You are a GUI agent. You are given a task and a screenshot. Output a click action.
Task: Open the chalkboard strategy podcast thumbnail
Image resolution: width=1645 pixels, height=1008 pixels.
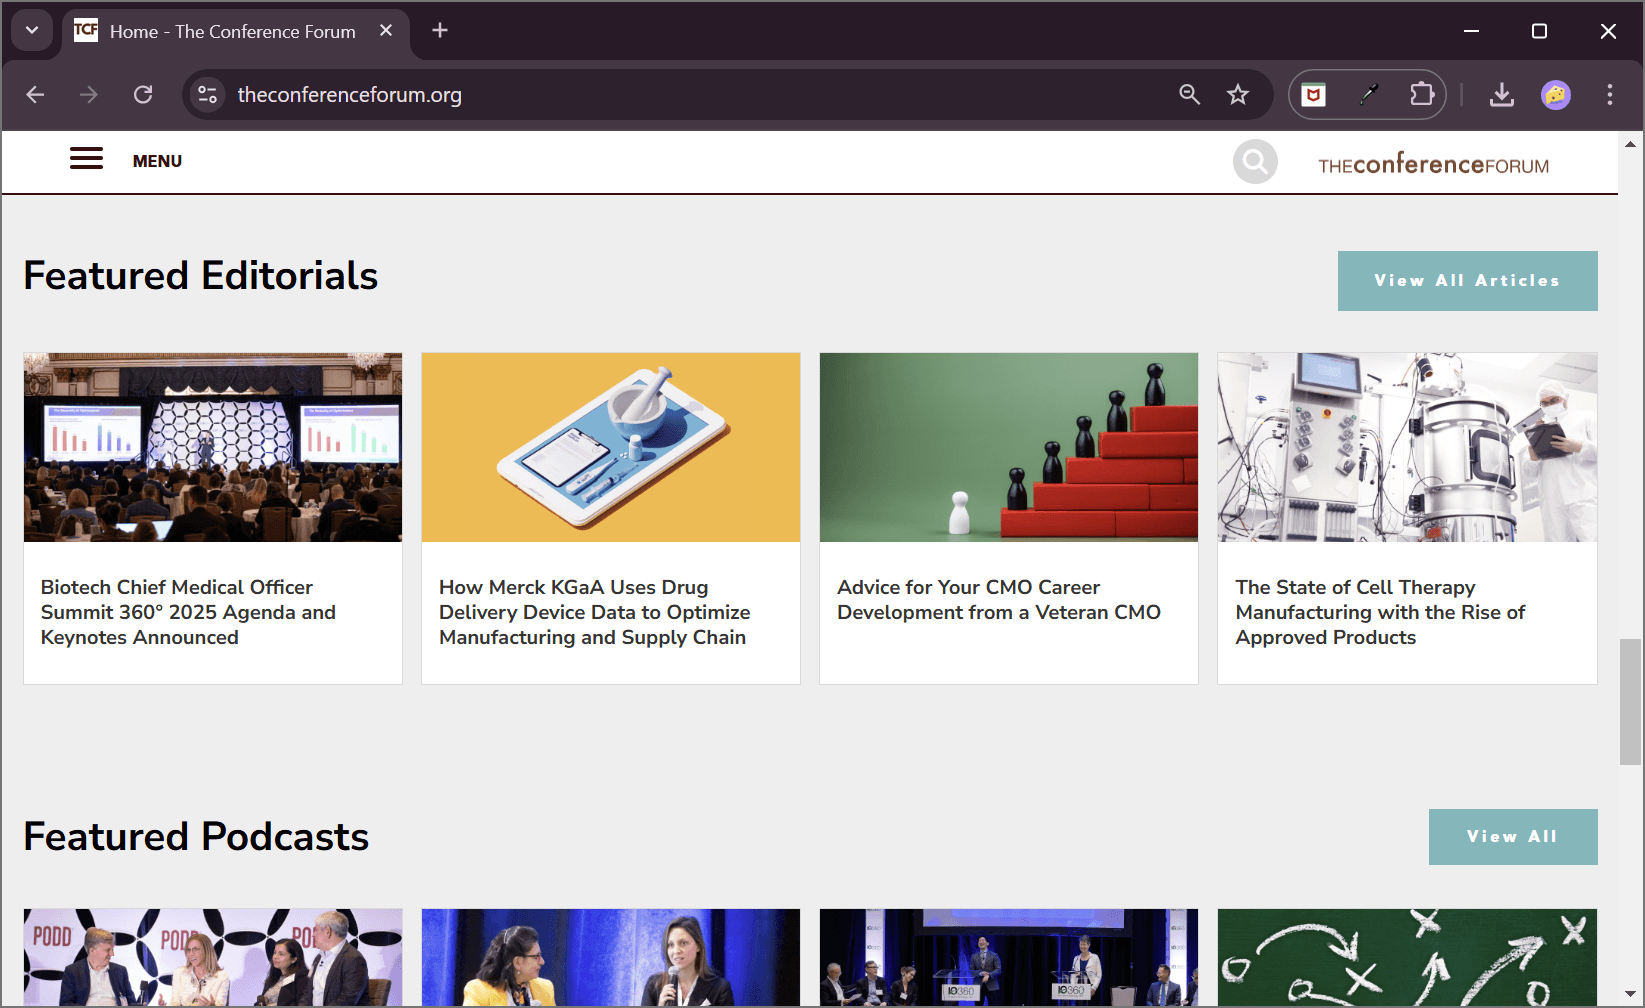click(1407, 957)
